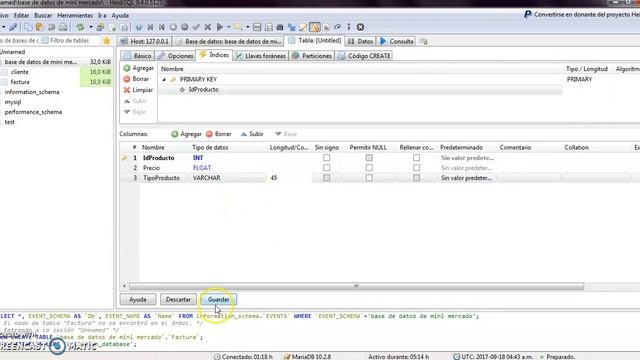Image resolution: width=640 pixels, height=360 pixels.
Task: Click the yellow star favorites icon
Action: [x=107, y=40]
